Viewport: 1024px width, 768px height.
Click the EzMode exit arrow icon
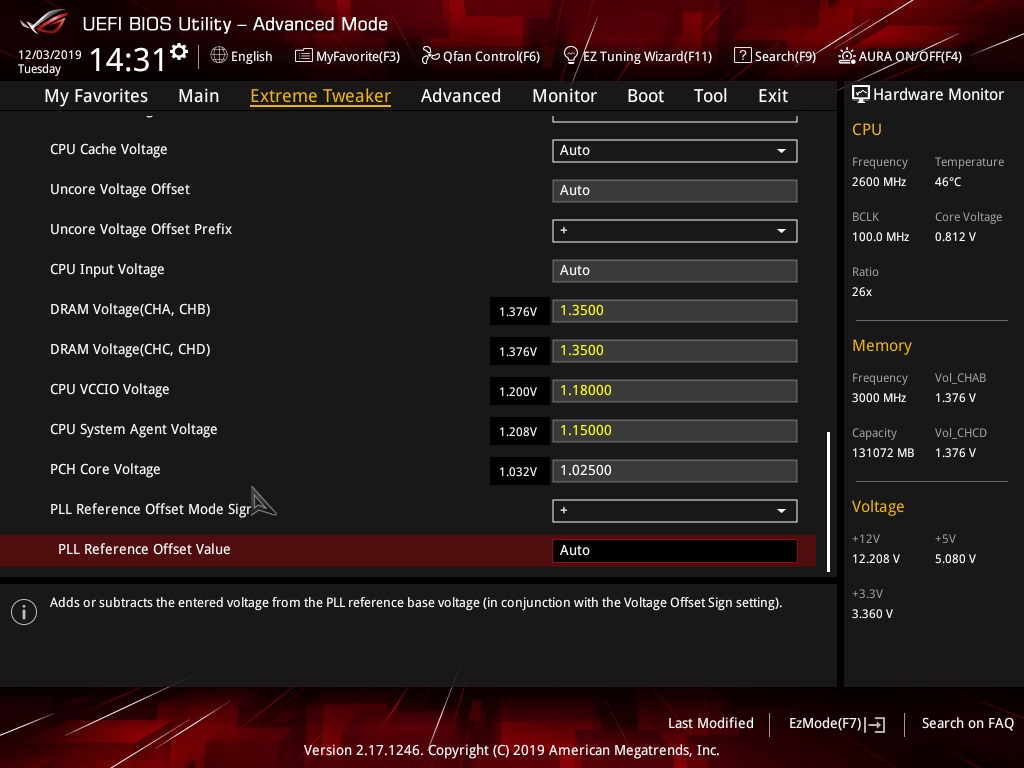click(x=875, y=724)
